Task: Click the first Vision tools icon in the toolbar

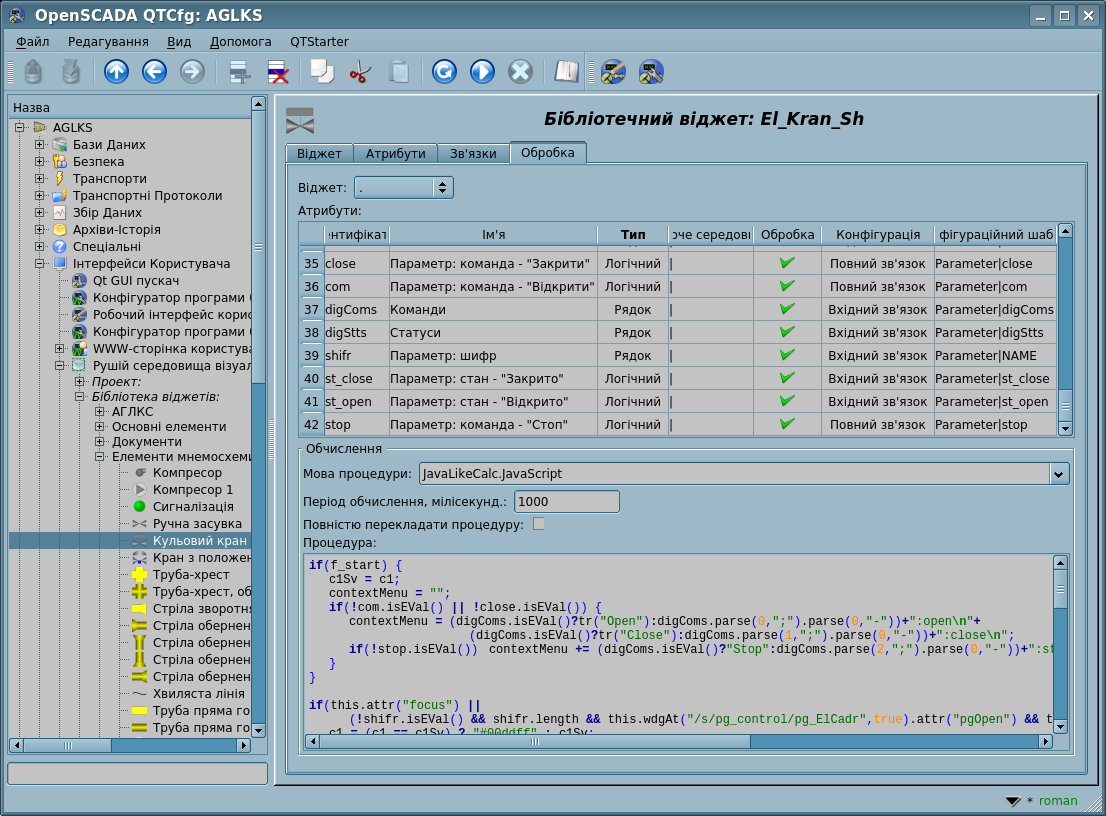Action: tap(613, 72)
